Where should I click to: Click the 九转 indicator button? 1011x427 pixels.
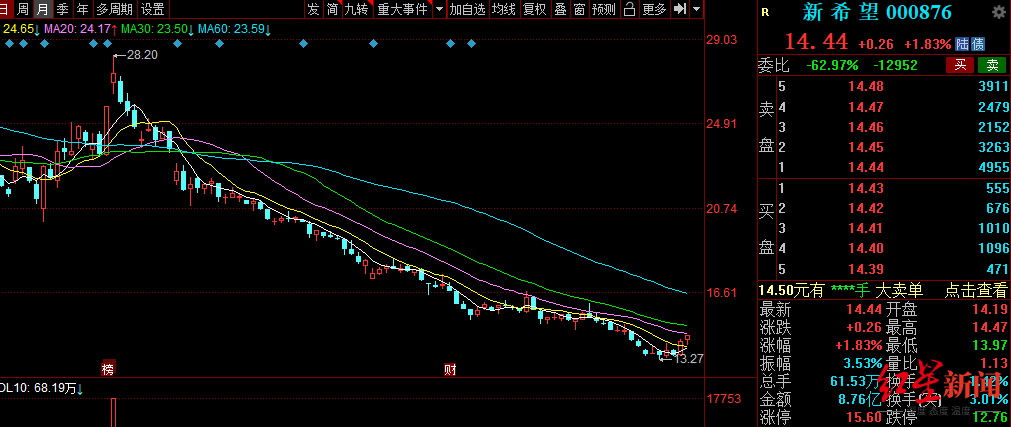[x=355, y=9]
